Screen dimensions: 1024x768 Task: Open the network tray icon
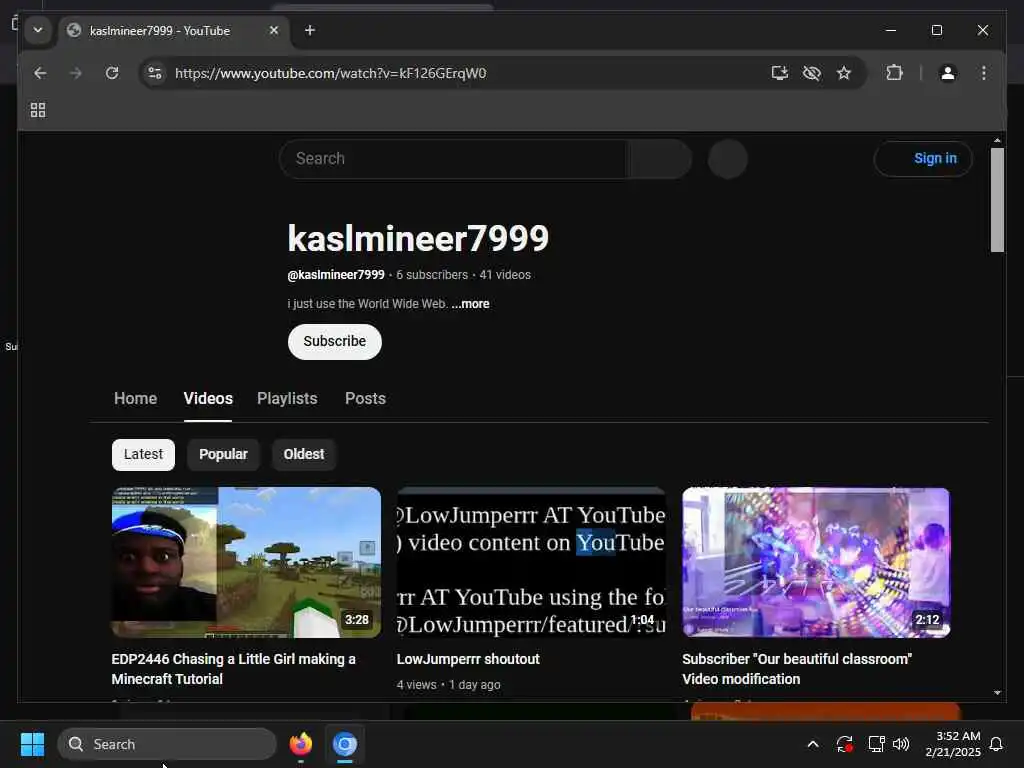(876, 744)
